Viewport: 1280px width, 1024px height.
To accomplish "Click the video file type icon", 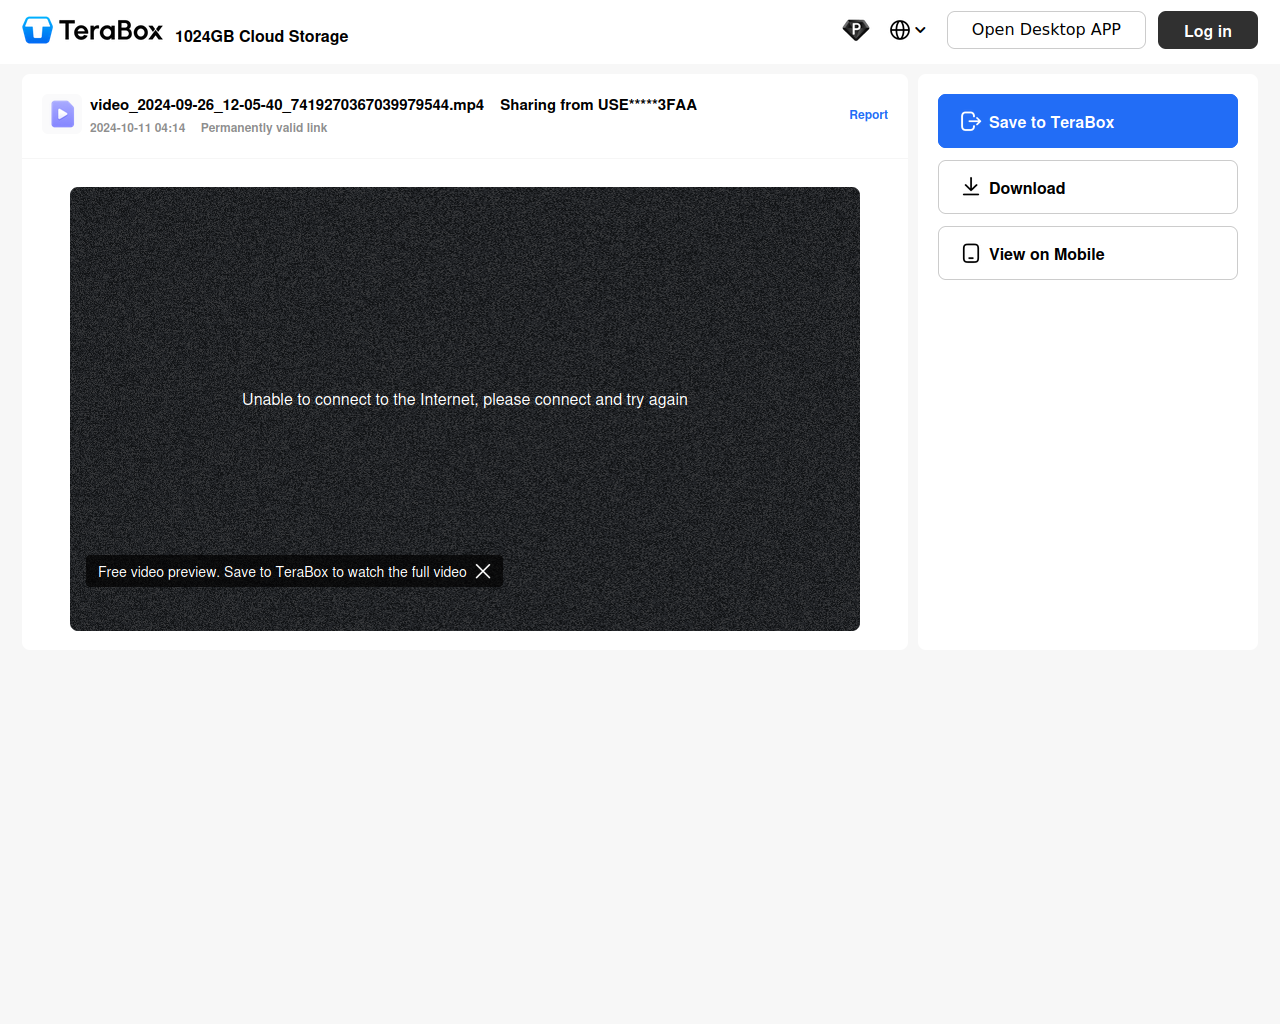I will 62,114.
